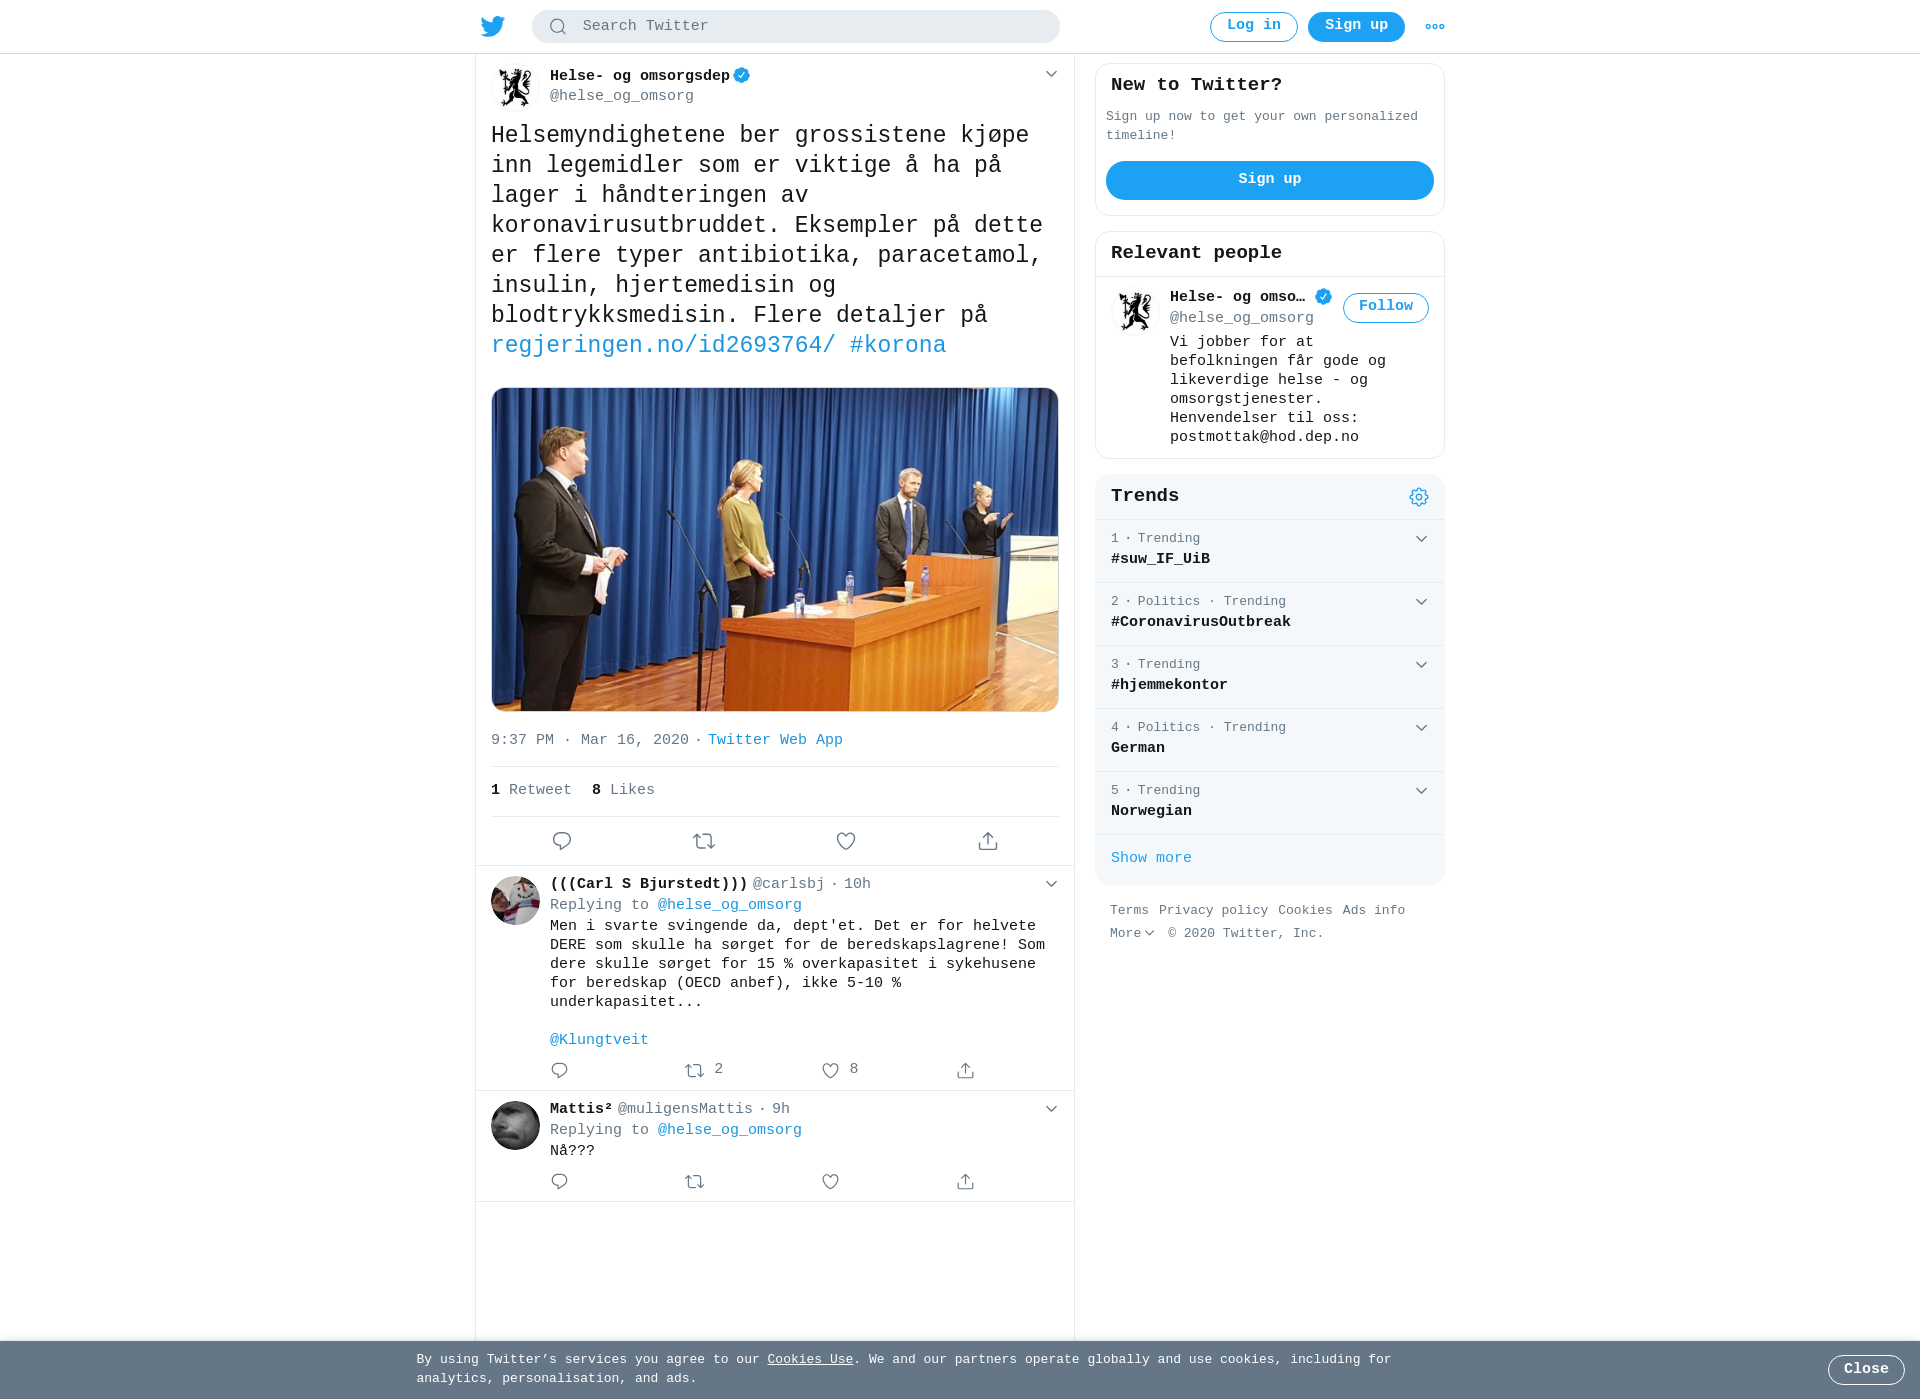The height and width of the screenshot is (1399, 1920).
Task: Click the Twitter bird logo
Action: [x=493, y=26]
